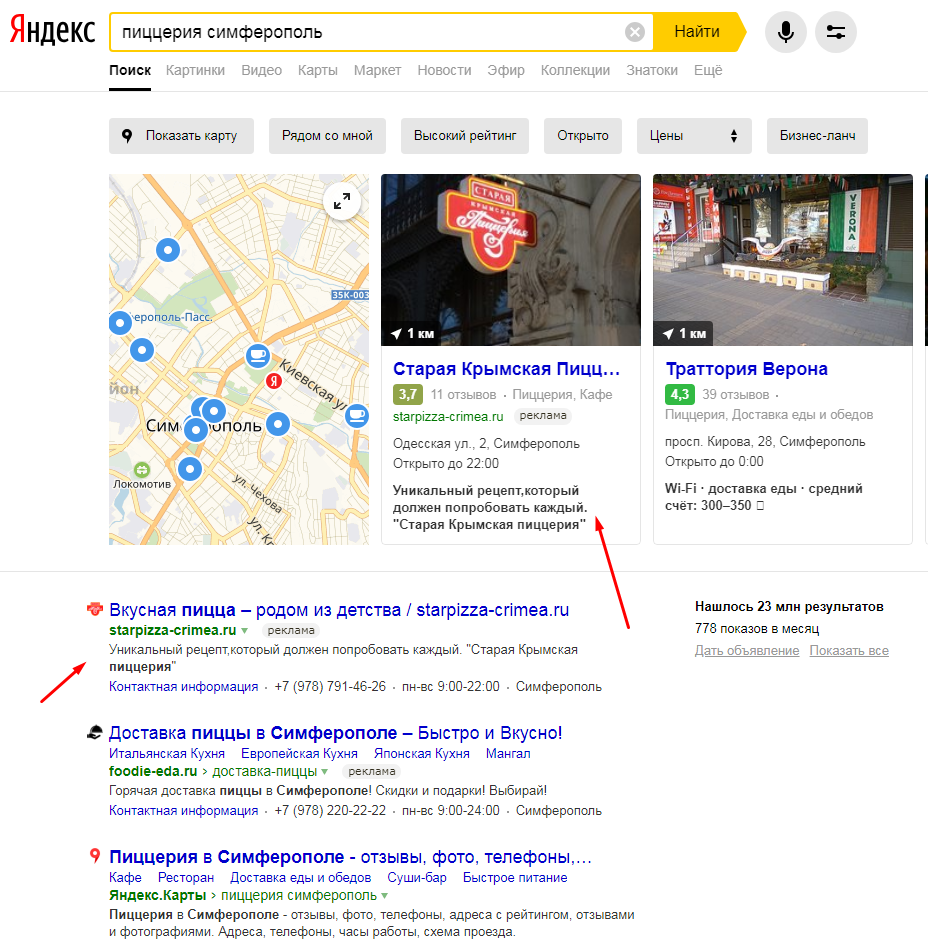The width and height of the screenshot is (928, 951).
Task: Select the 4,3 rating badge
Action: (x=680, y=395)
